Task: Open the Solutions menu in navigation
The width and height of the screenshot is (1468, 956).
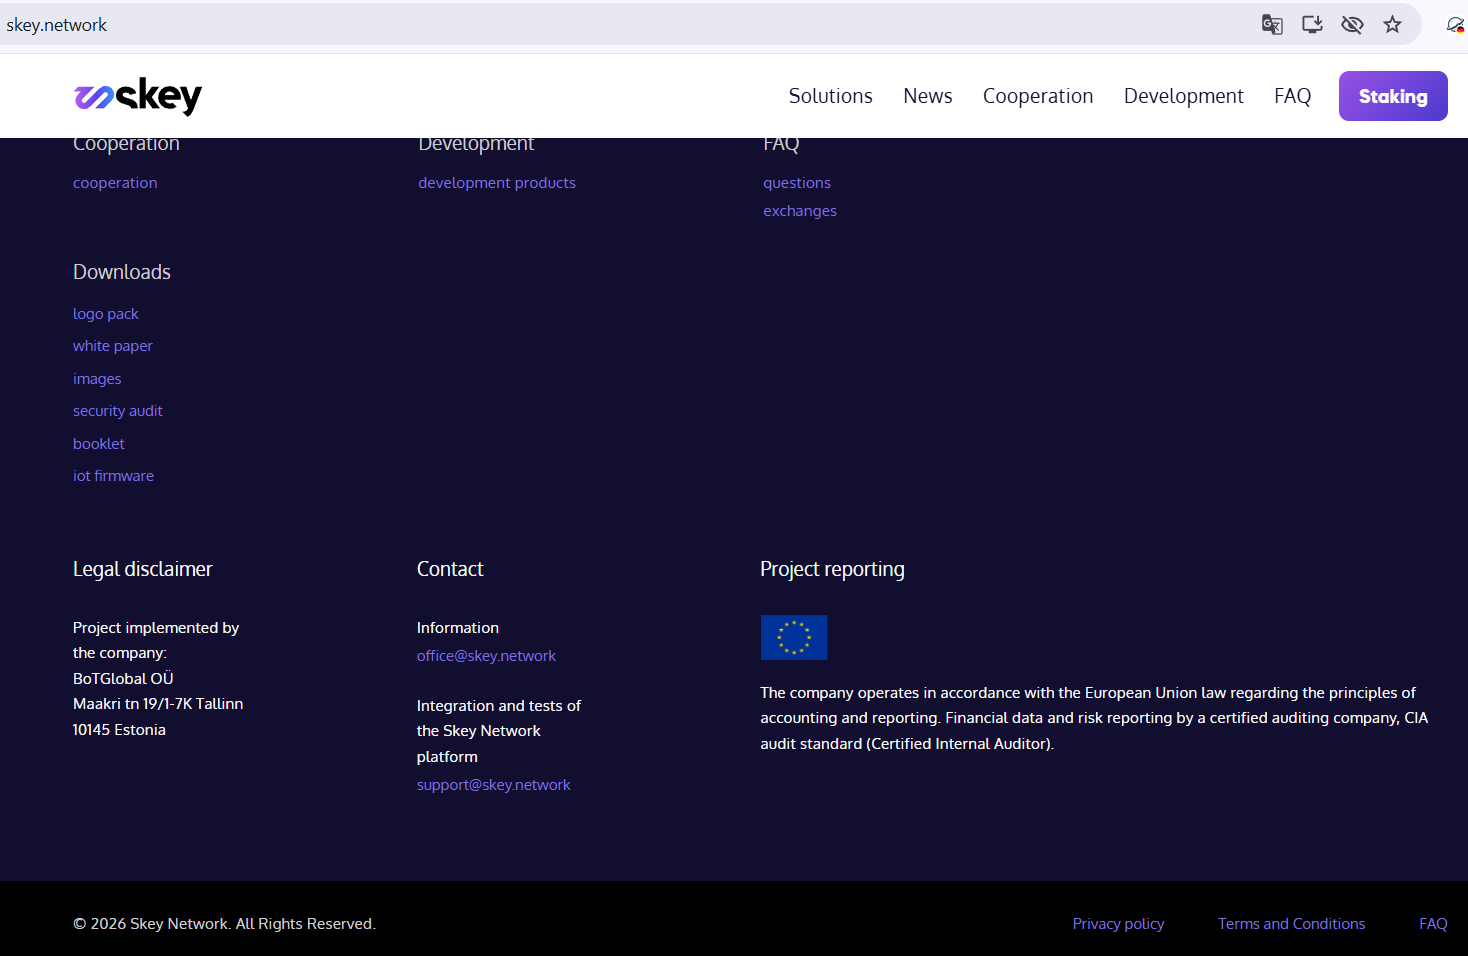Action: tap(830, 96)
